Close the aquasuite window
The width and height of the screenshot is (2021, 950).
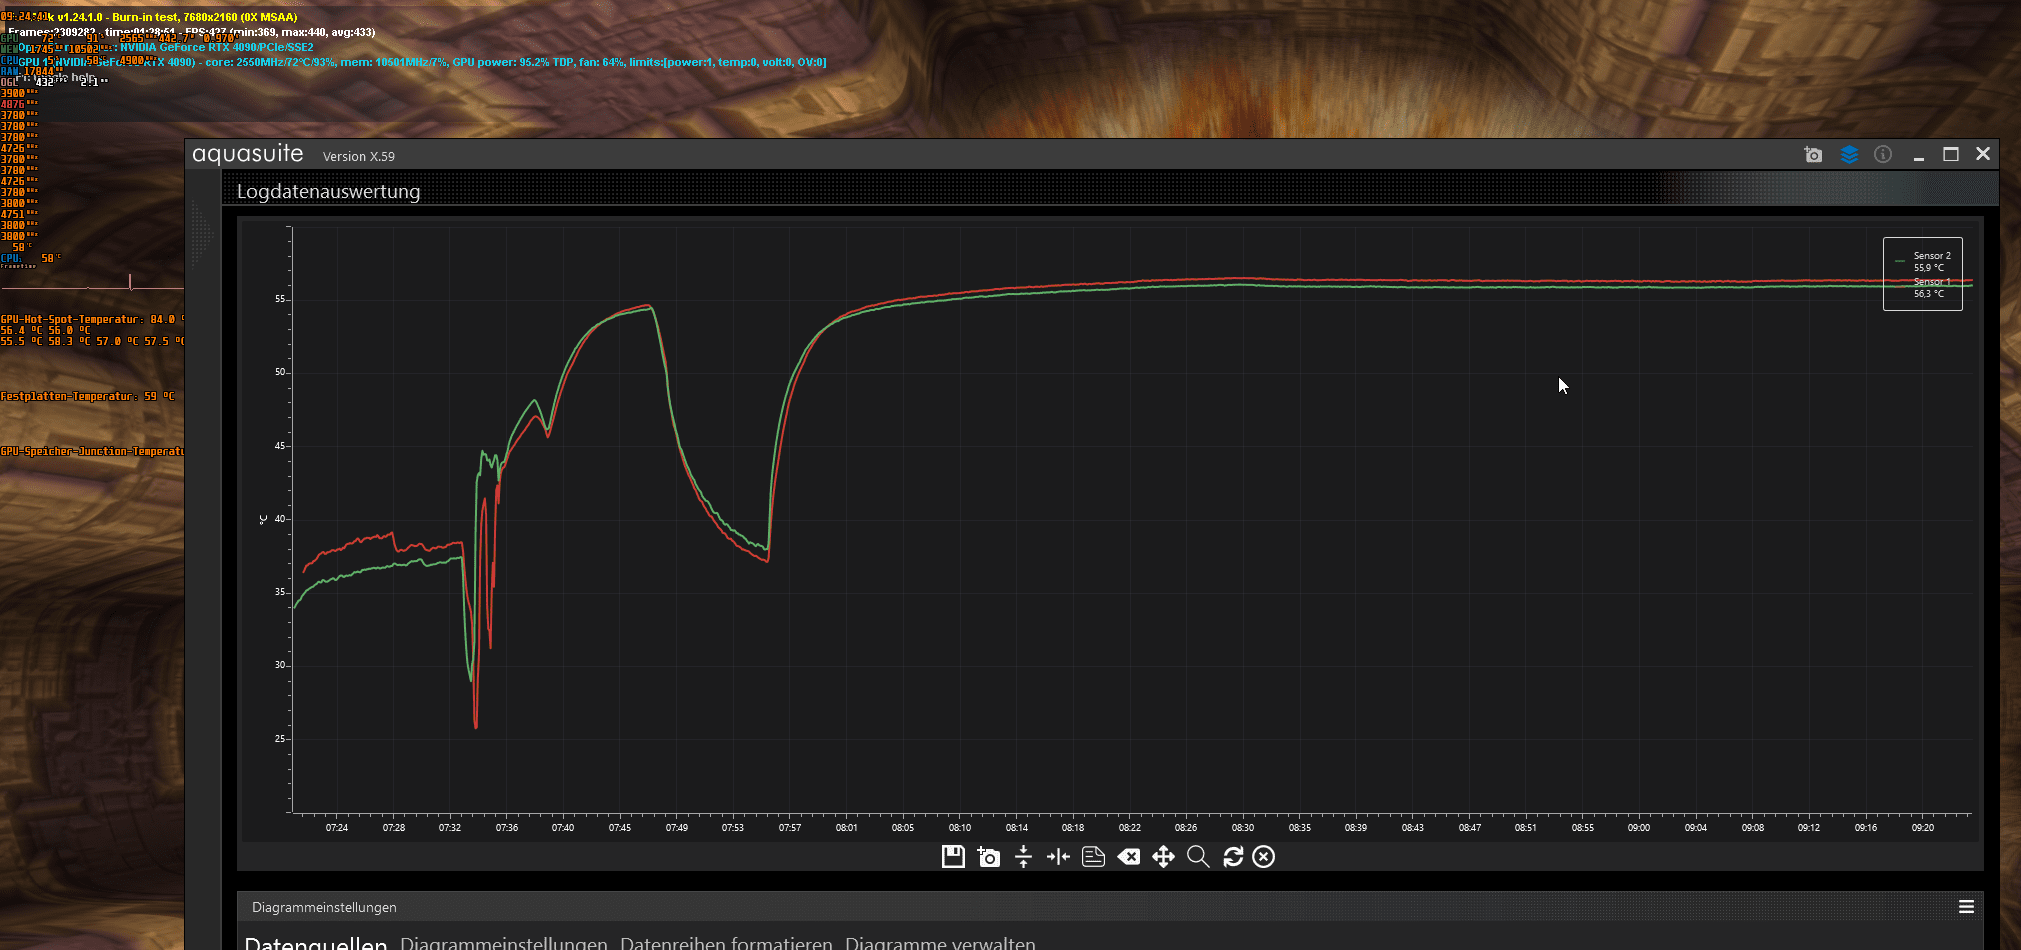point(1983,154)
